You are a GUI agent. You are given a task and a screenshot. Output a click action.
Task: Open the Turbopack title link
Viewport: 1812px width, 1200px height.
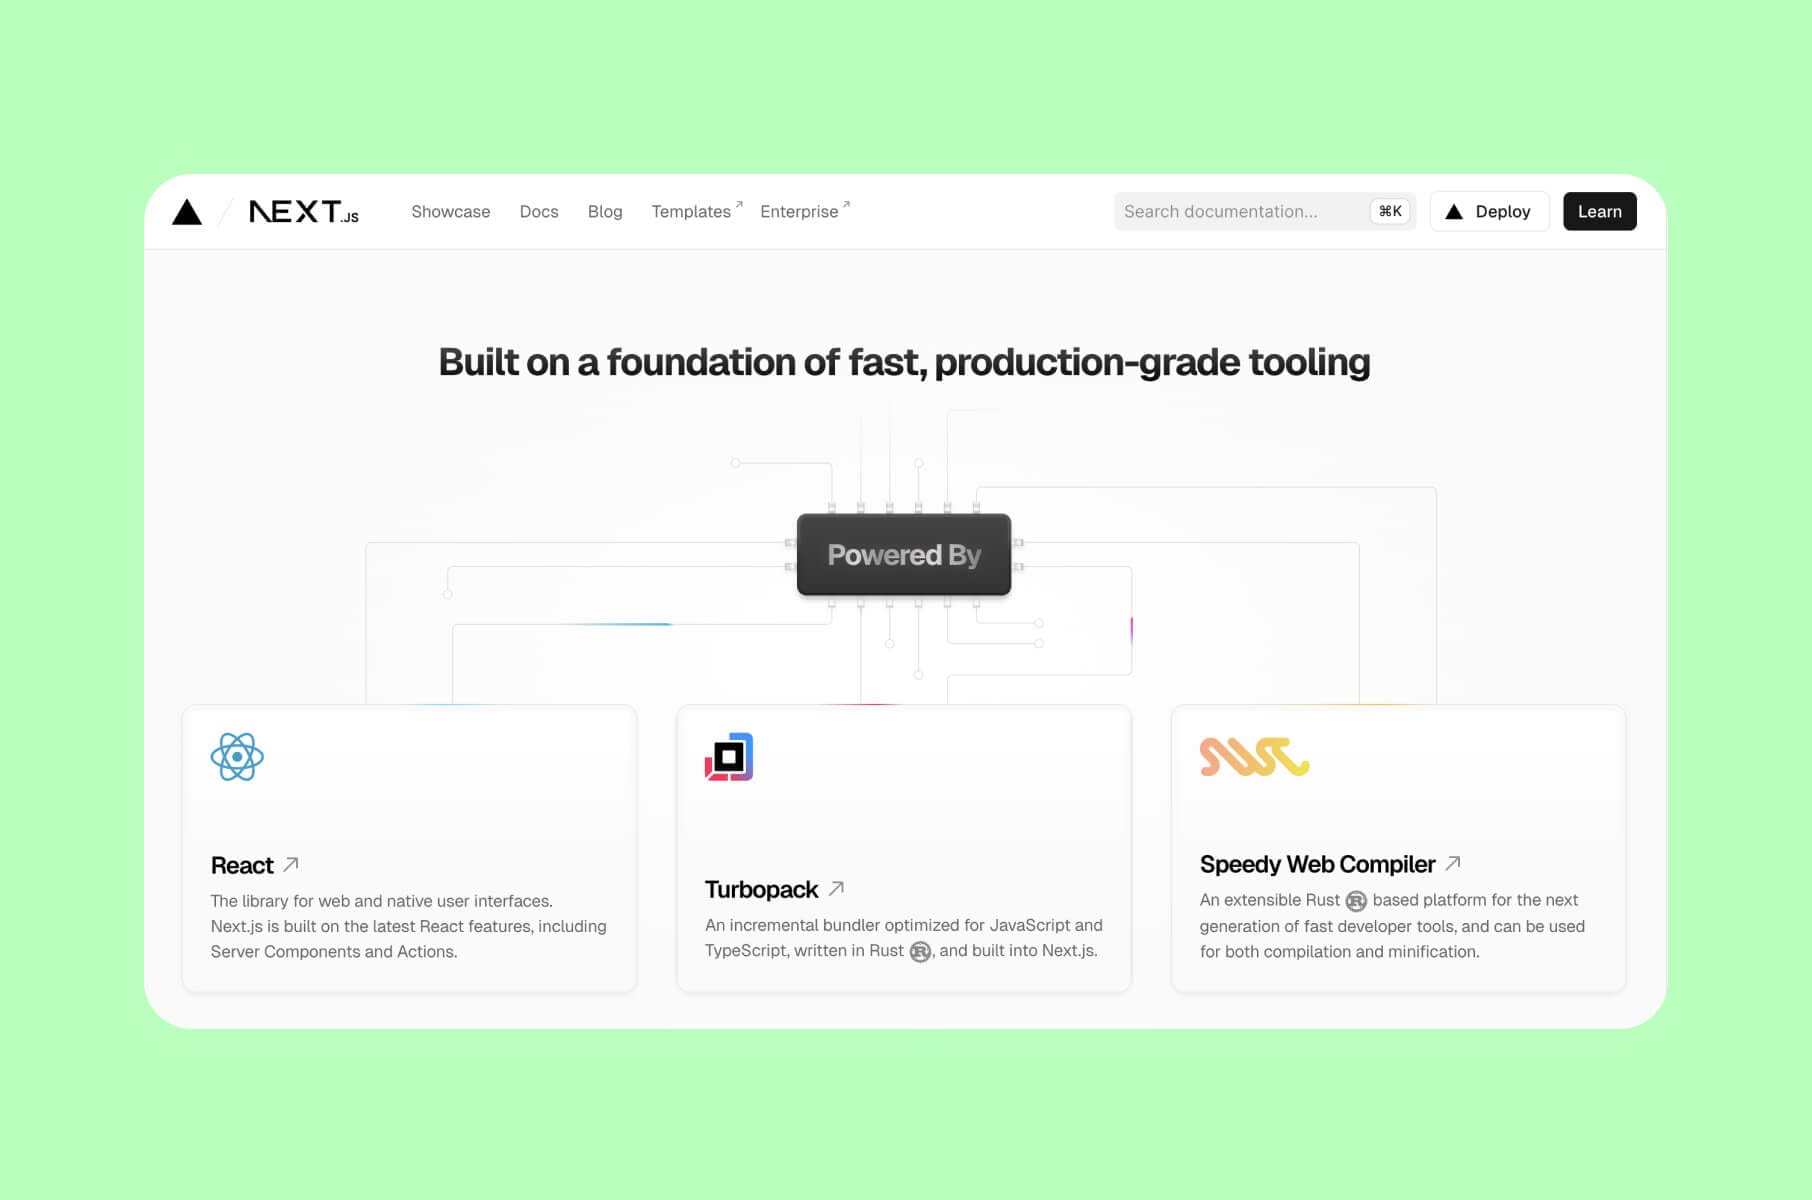tap(761, 889)
